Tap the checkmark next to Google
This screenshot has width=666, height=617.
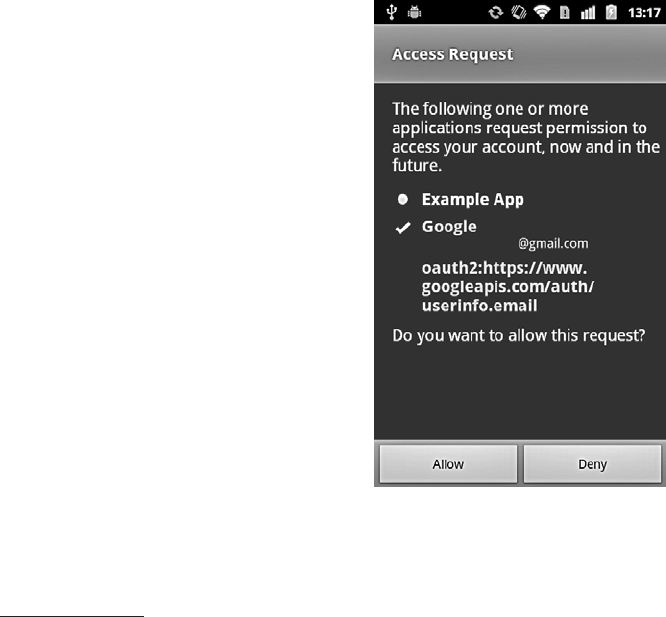point(403,228)
